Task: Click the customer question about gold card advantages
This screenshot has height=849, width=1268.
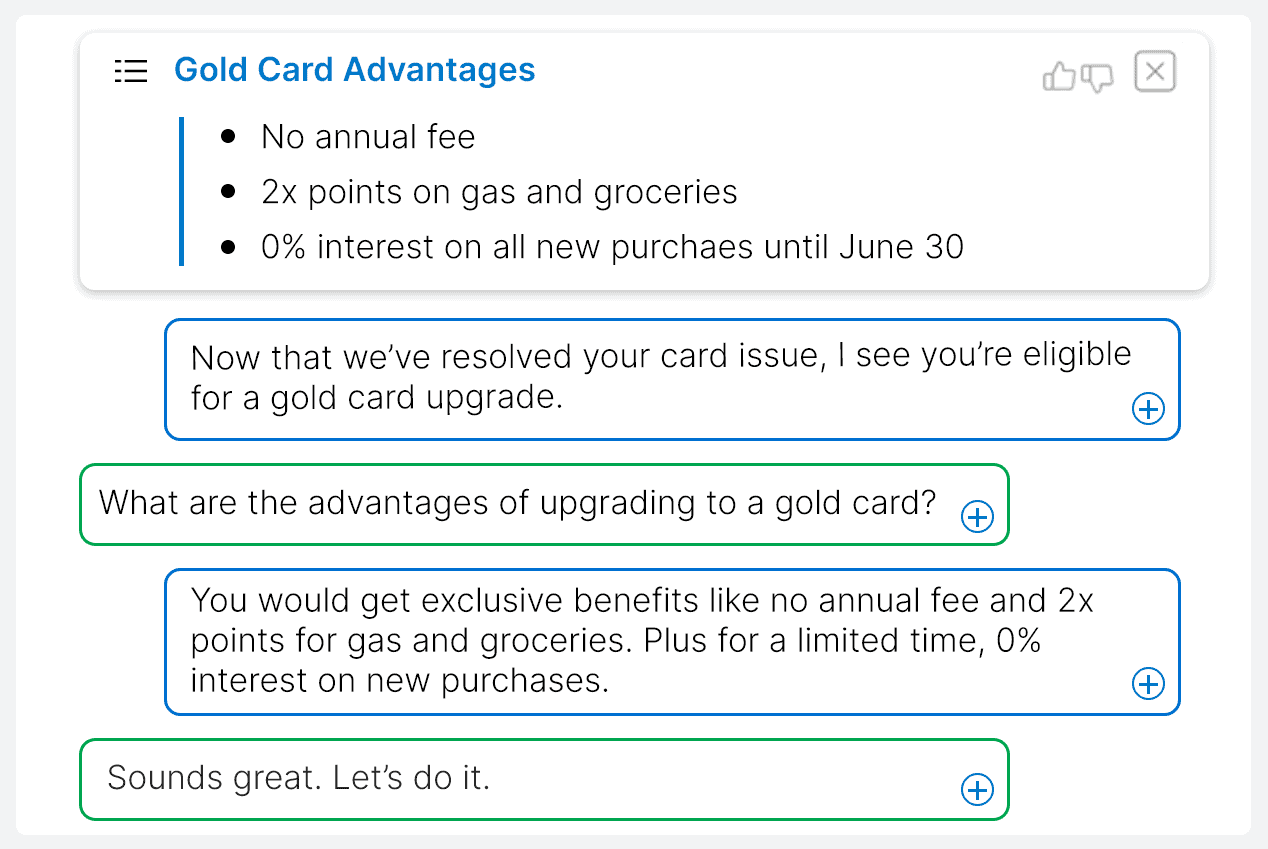Action: click(x=544, y=504)
